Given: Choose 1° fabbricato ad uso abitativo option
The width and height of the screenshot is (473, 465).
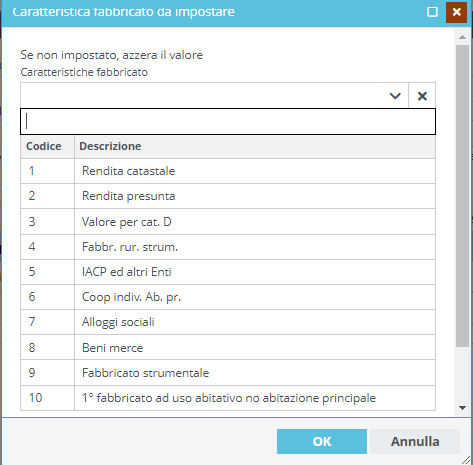Looking at the screenshot, I should coord(228,398).
